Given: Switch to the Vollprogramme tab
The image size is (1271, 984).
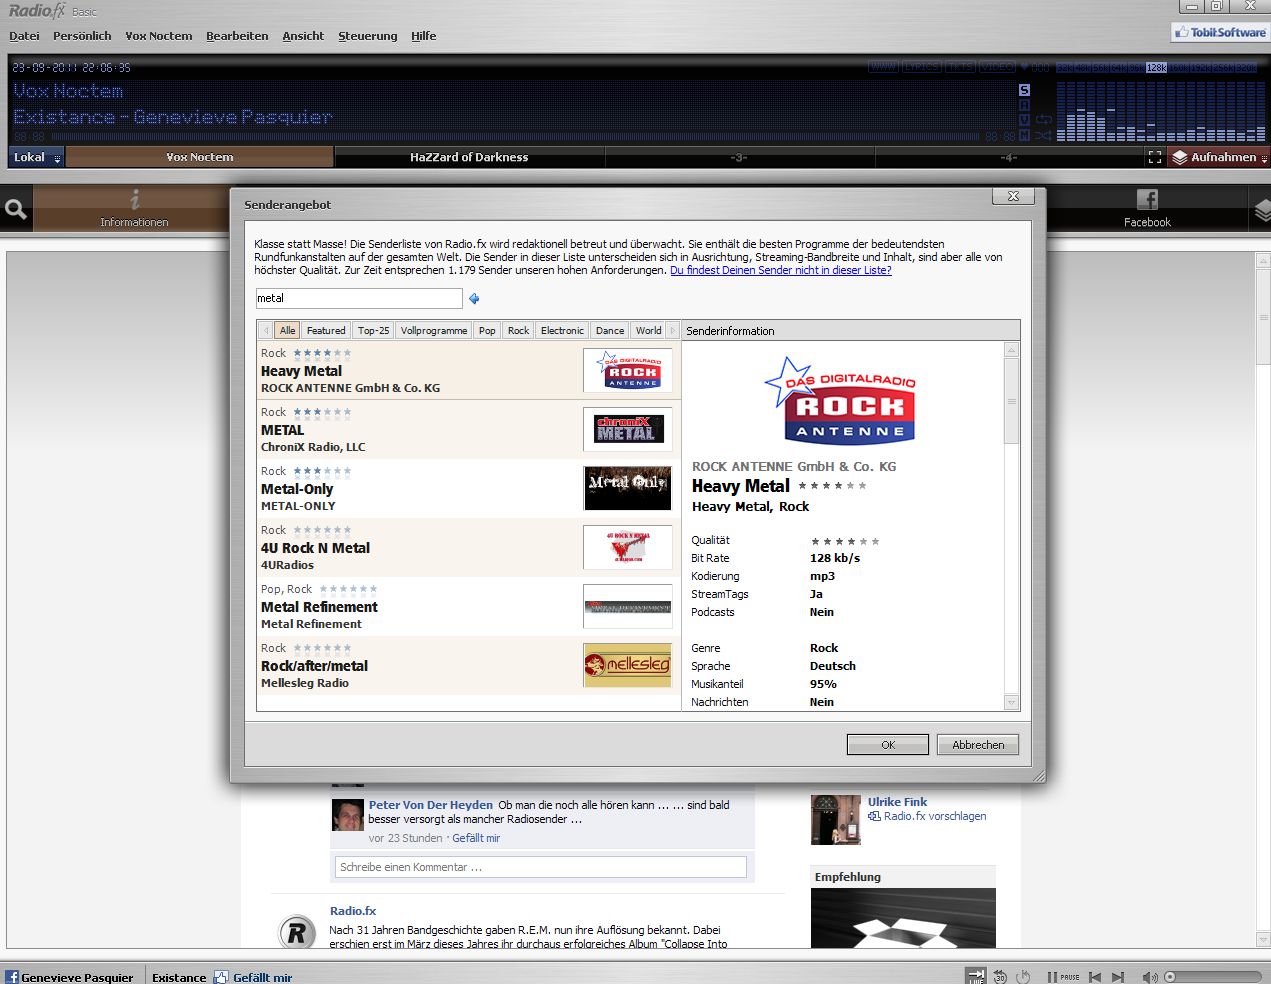Looking at the screenshot, I should [x=434, y=330].
